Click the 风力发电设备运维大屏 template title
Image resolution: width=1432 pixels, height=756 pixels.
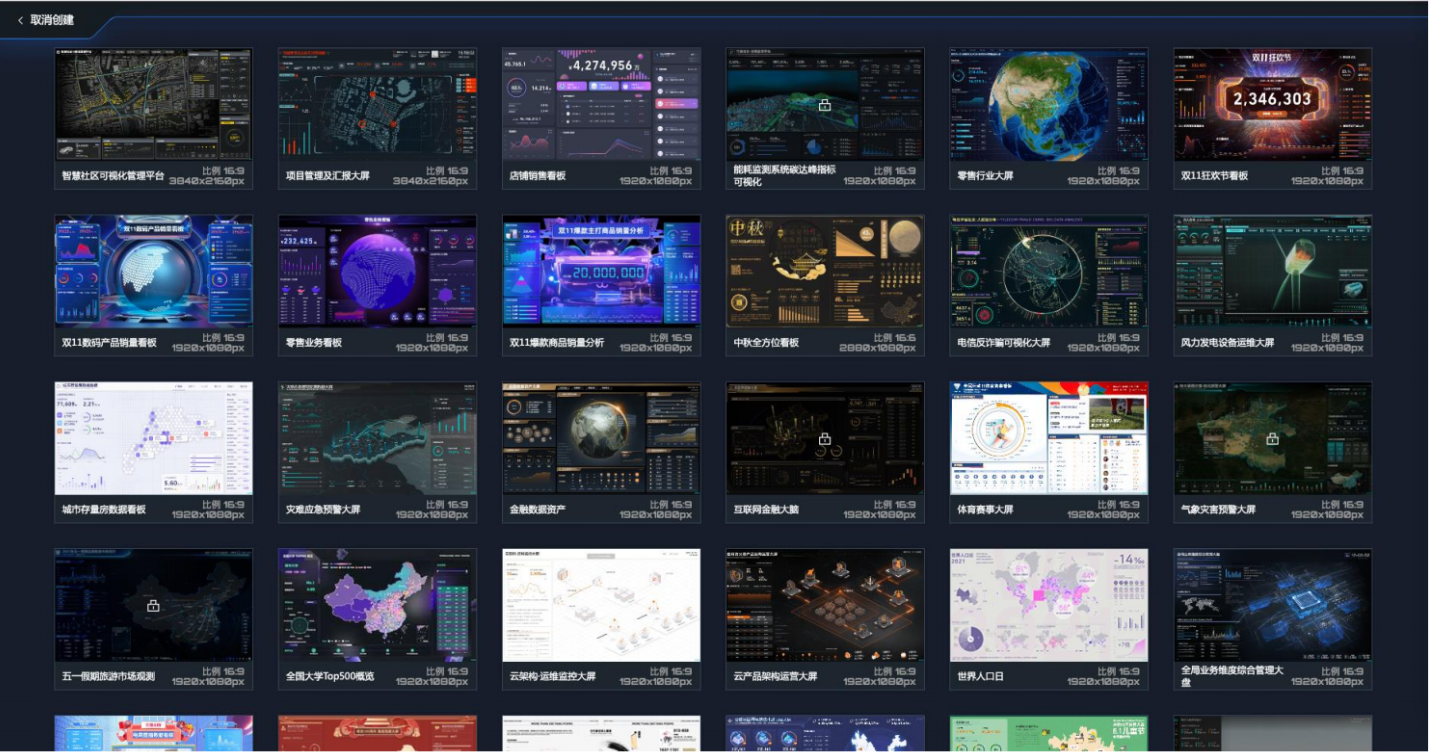[x=1227, y=343]
